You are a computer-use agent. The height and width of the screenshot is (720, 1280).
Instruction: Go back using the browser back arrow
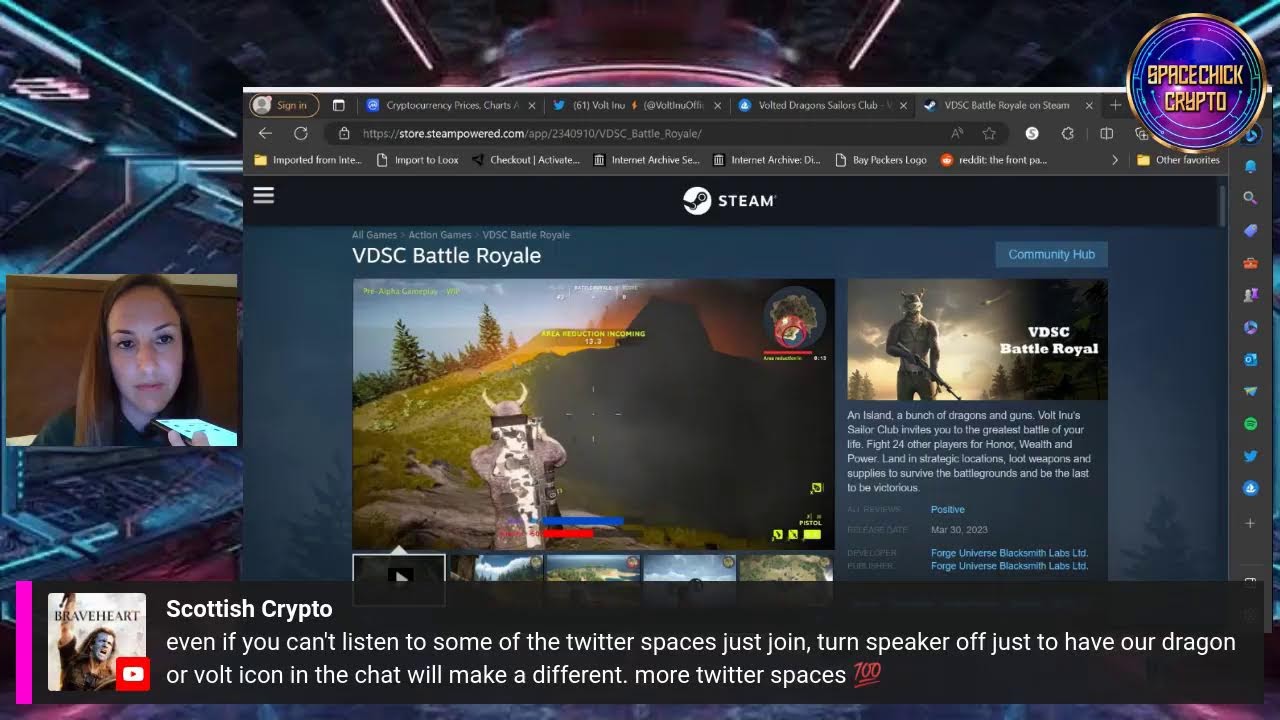[265, 133]
